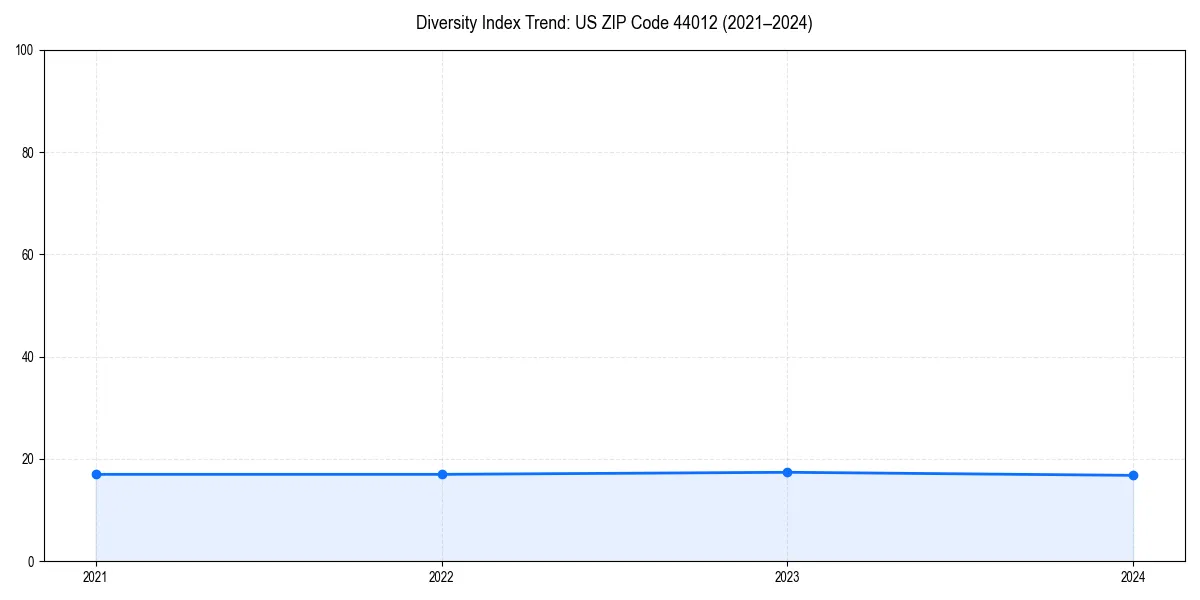
Task: Click the chart title text
Action: [x=614, y=23]
